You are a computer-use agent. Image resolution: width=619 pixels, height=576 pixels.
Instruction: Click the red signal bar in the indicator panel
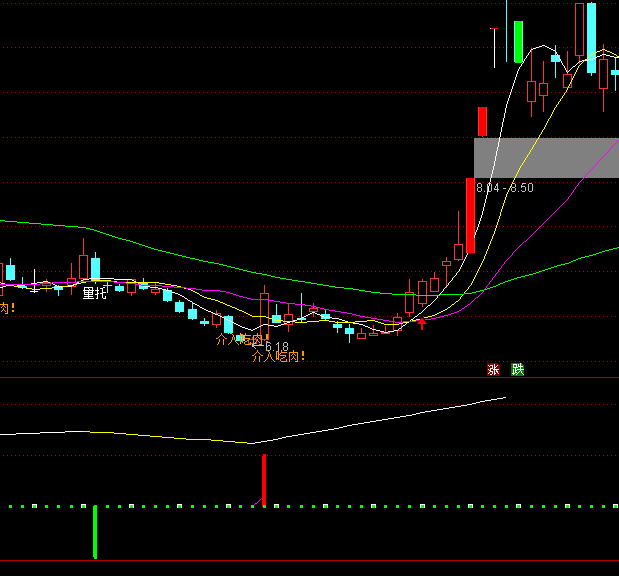[x=264, y=480]
